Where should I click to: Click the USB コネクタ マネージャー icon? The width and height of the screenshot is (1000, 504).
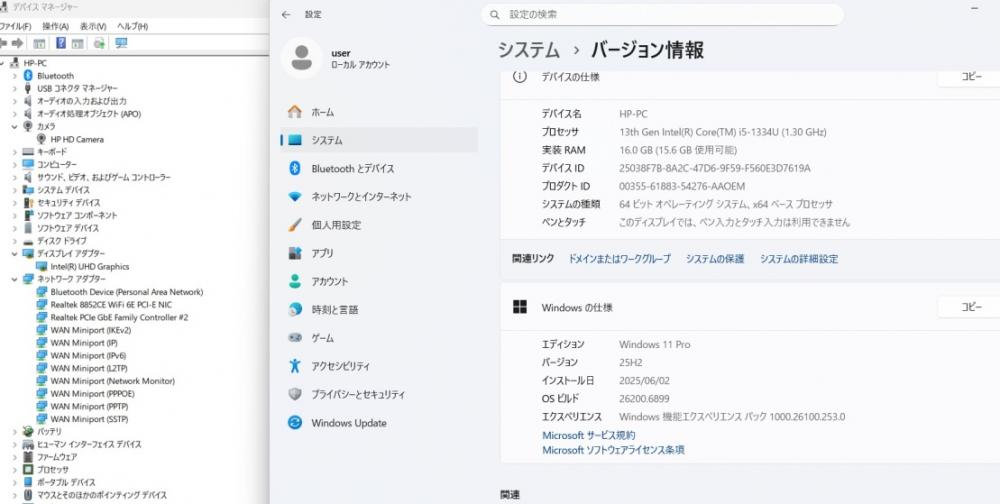click(28, 88)
